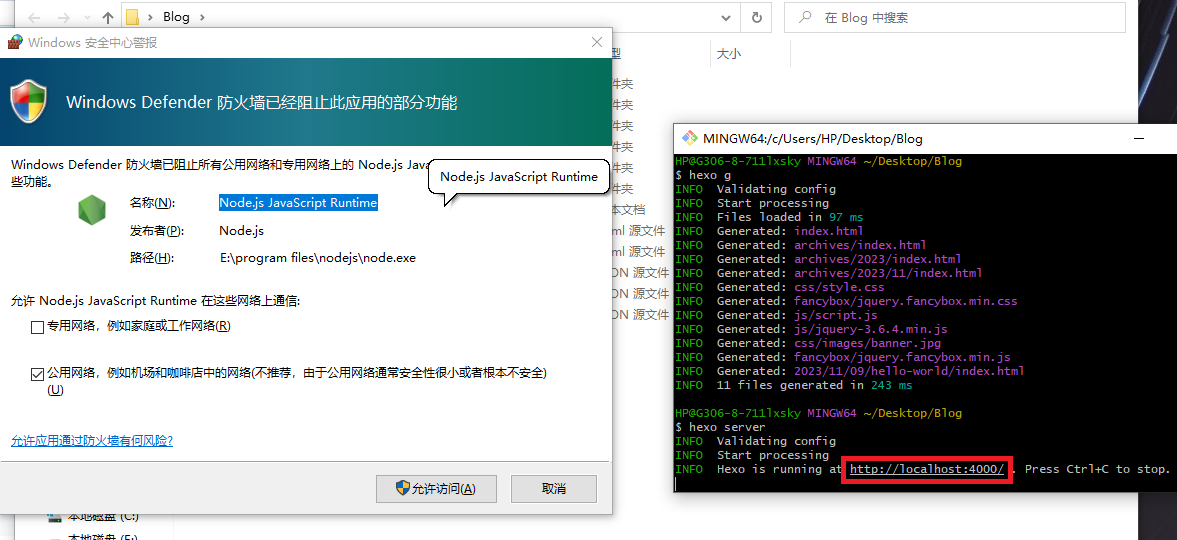The width and height of the screenshot is (1177, 540).
Task: Click the Cancel button in firewall dialog
Action: [x=554, y=489]
